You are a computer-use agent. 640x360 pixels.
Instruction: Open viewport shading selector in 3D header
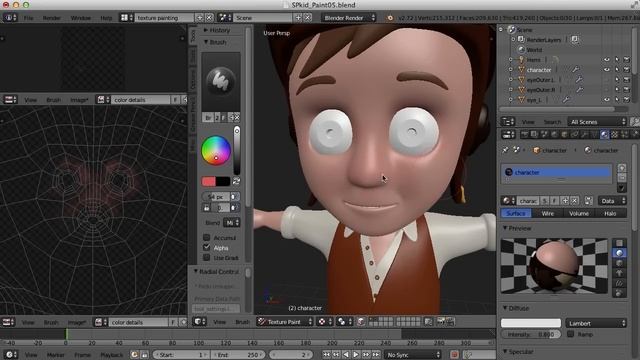click(x=324, y=322)
